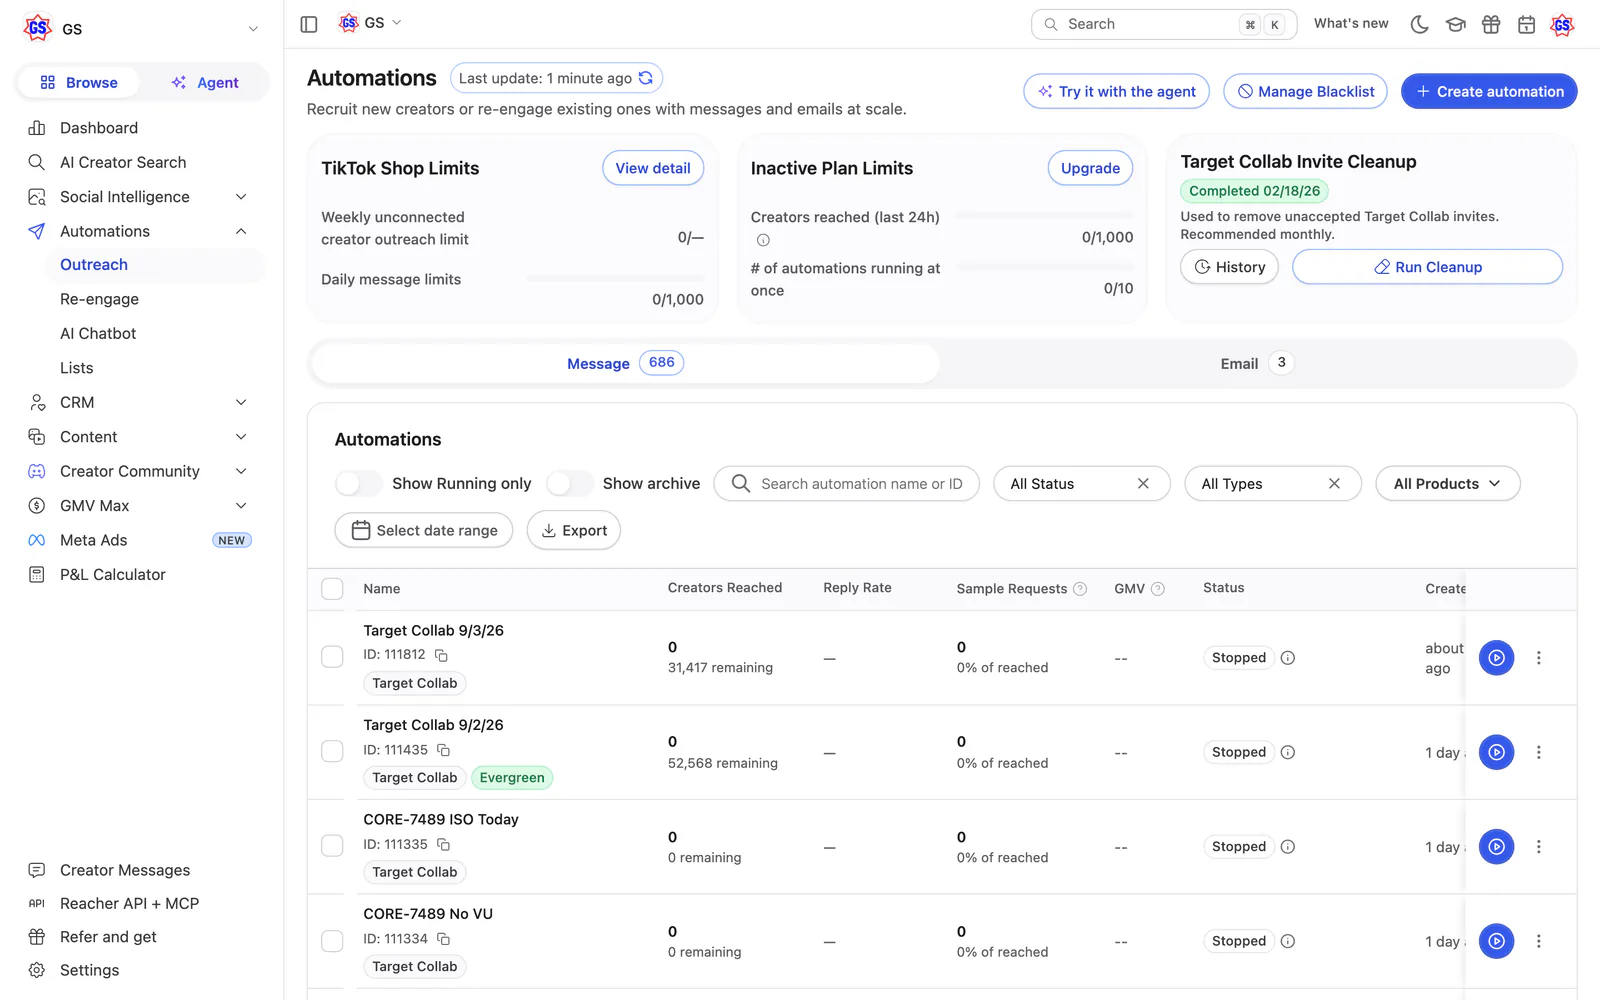Show status info for Target Collab 9/3/26
The width and height of the screenshot is (1600, 1000).
(1288, 658)
